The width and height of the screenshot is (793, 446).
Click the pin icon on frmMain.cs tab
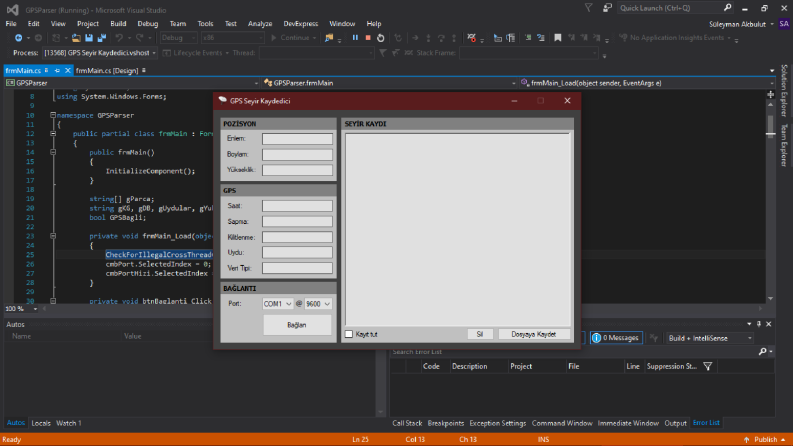[57, 71]
